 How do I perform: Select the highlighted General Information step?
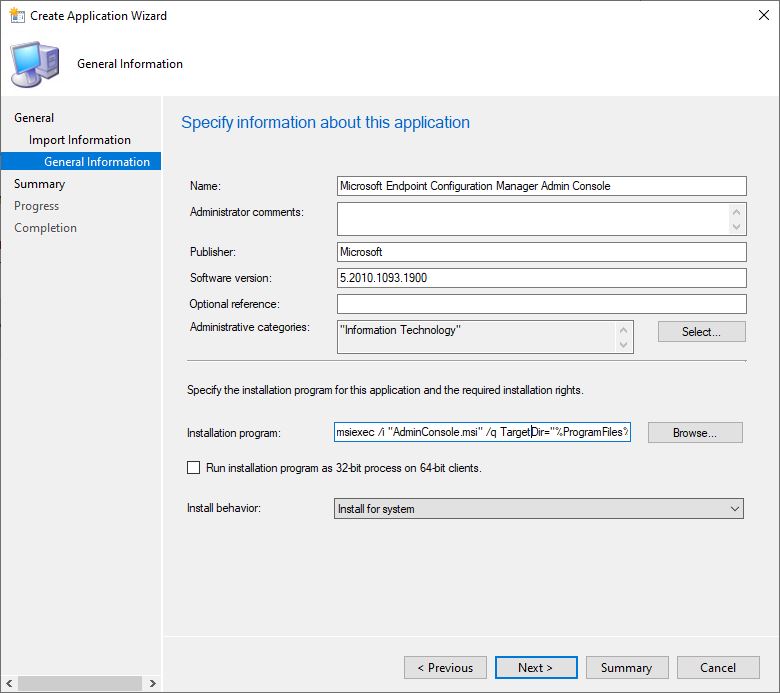81,161
